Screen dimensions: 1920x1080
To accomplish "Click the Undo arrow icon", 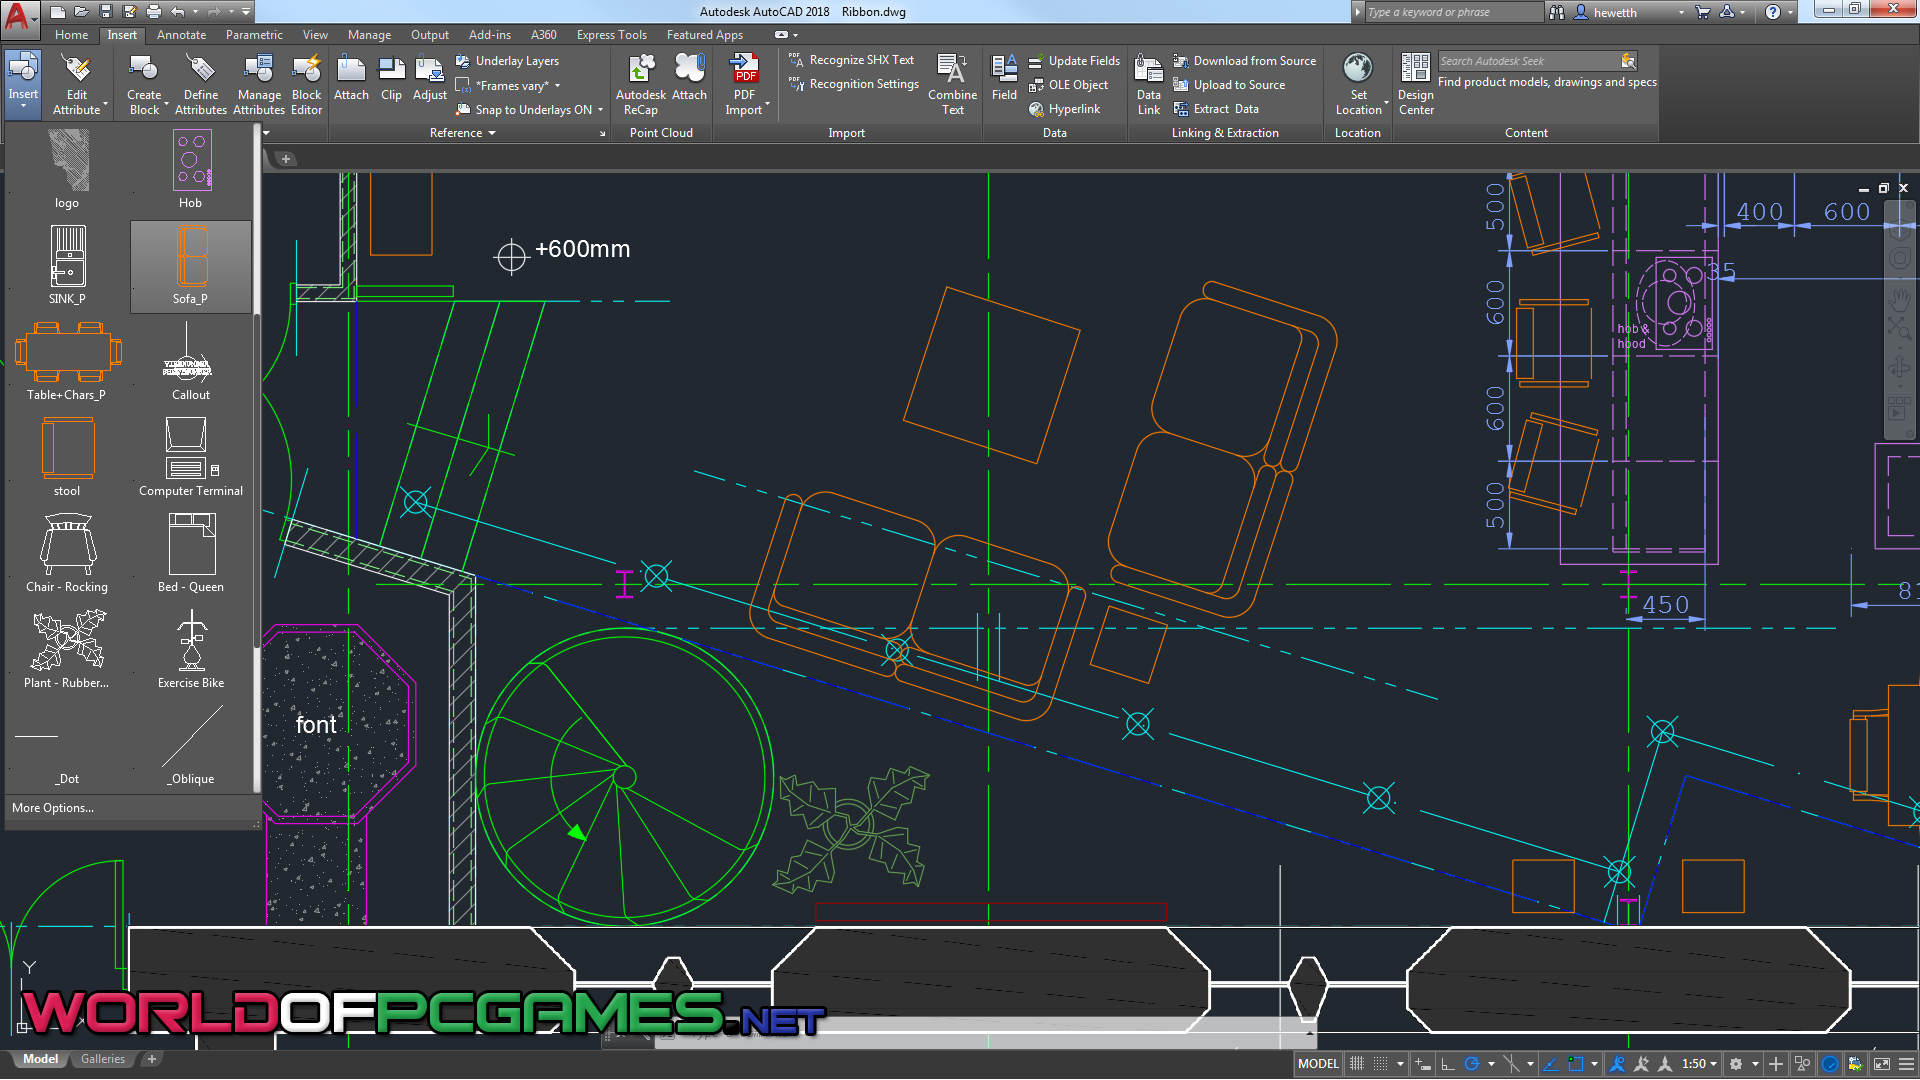I will pyautogui.click(x=178, y=12).
